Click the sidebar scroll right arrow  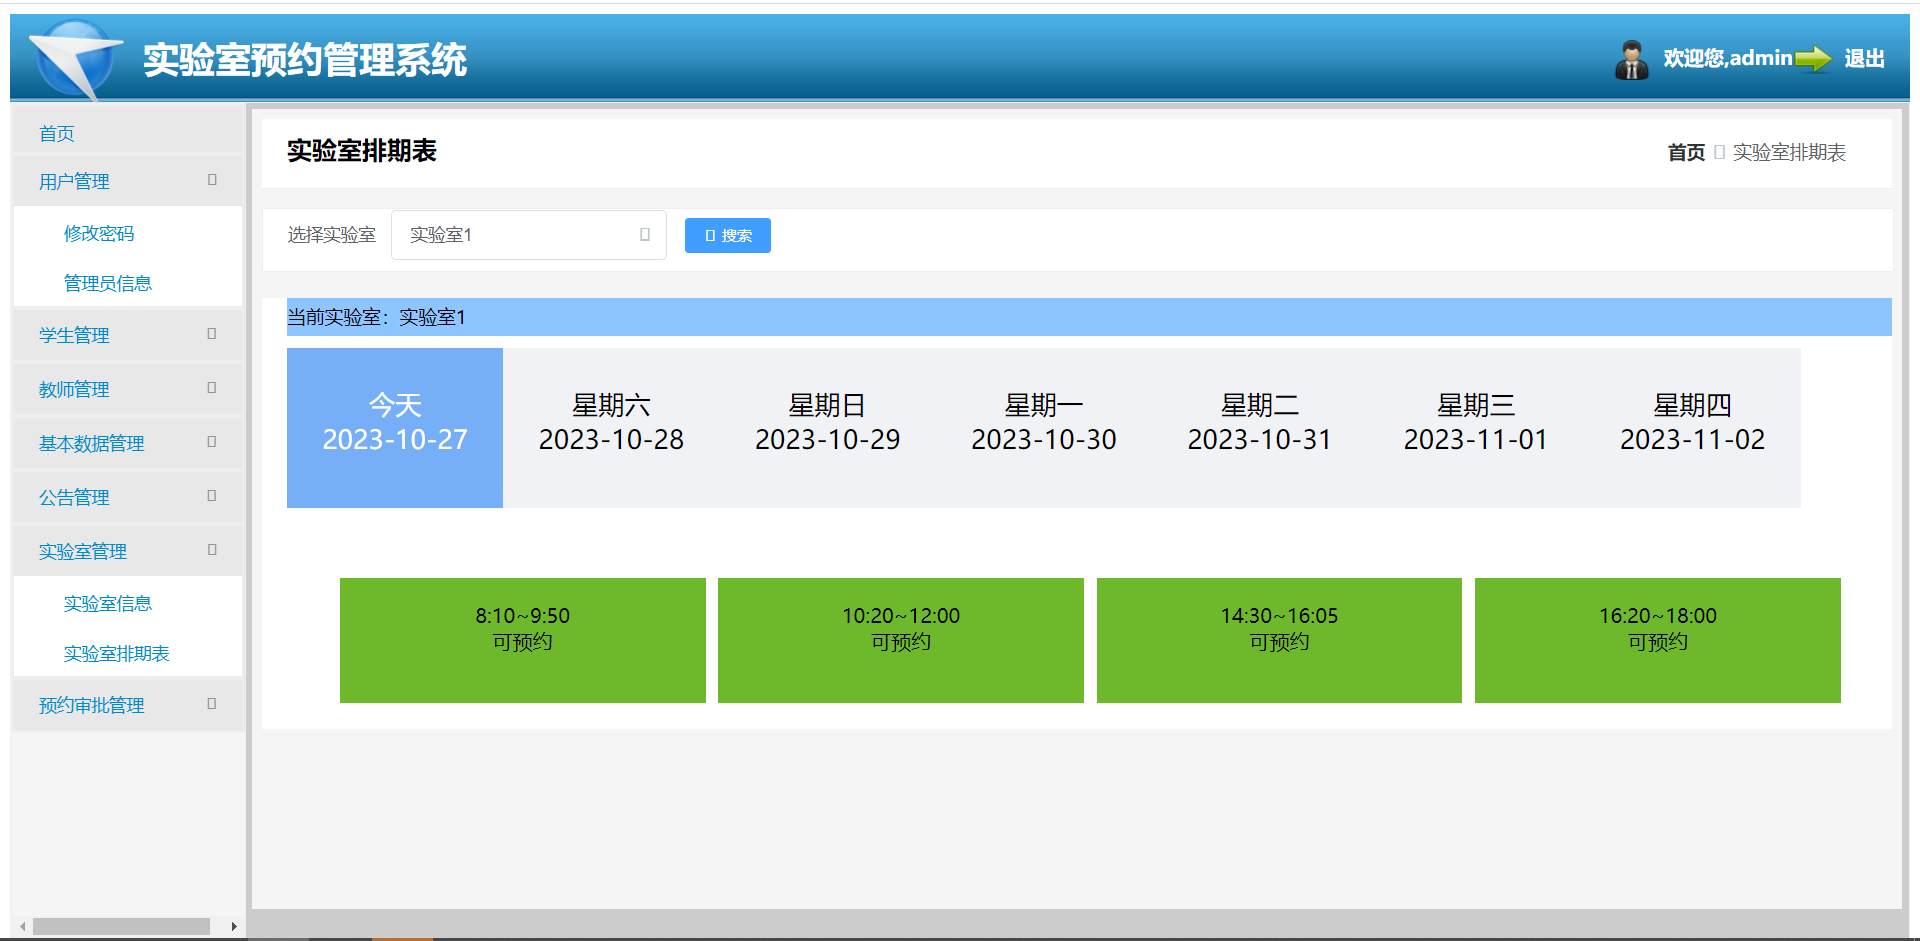[x=234, y=926]
